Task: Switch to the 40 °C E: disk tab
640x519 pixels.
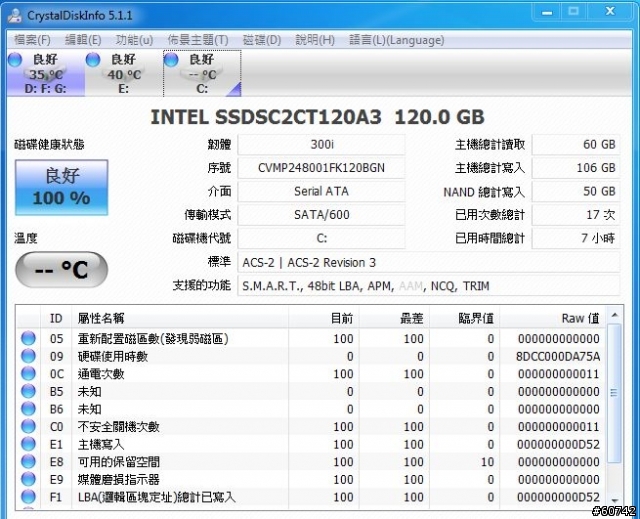Action: [x=124, y=73]
